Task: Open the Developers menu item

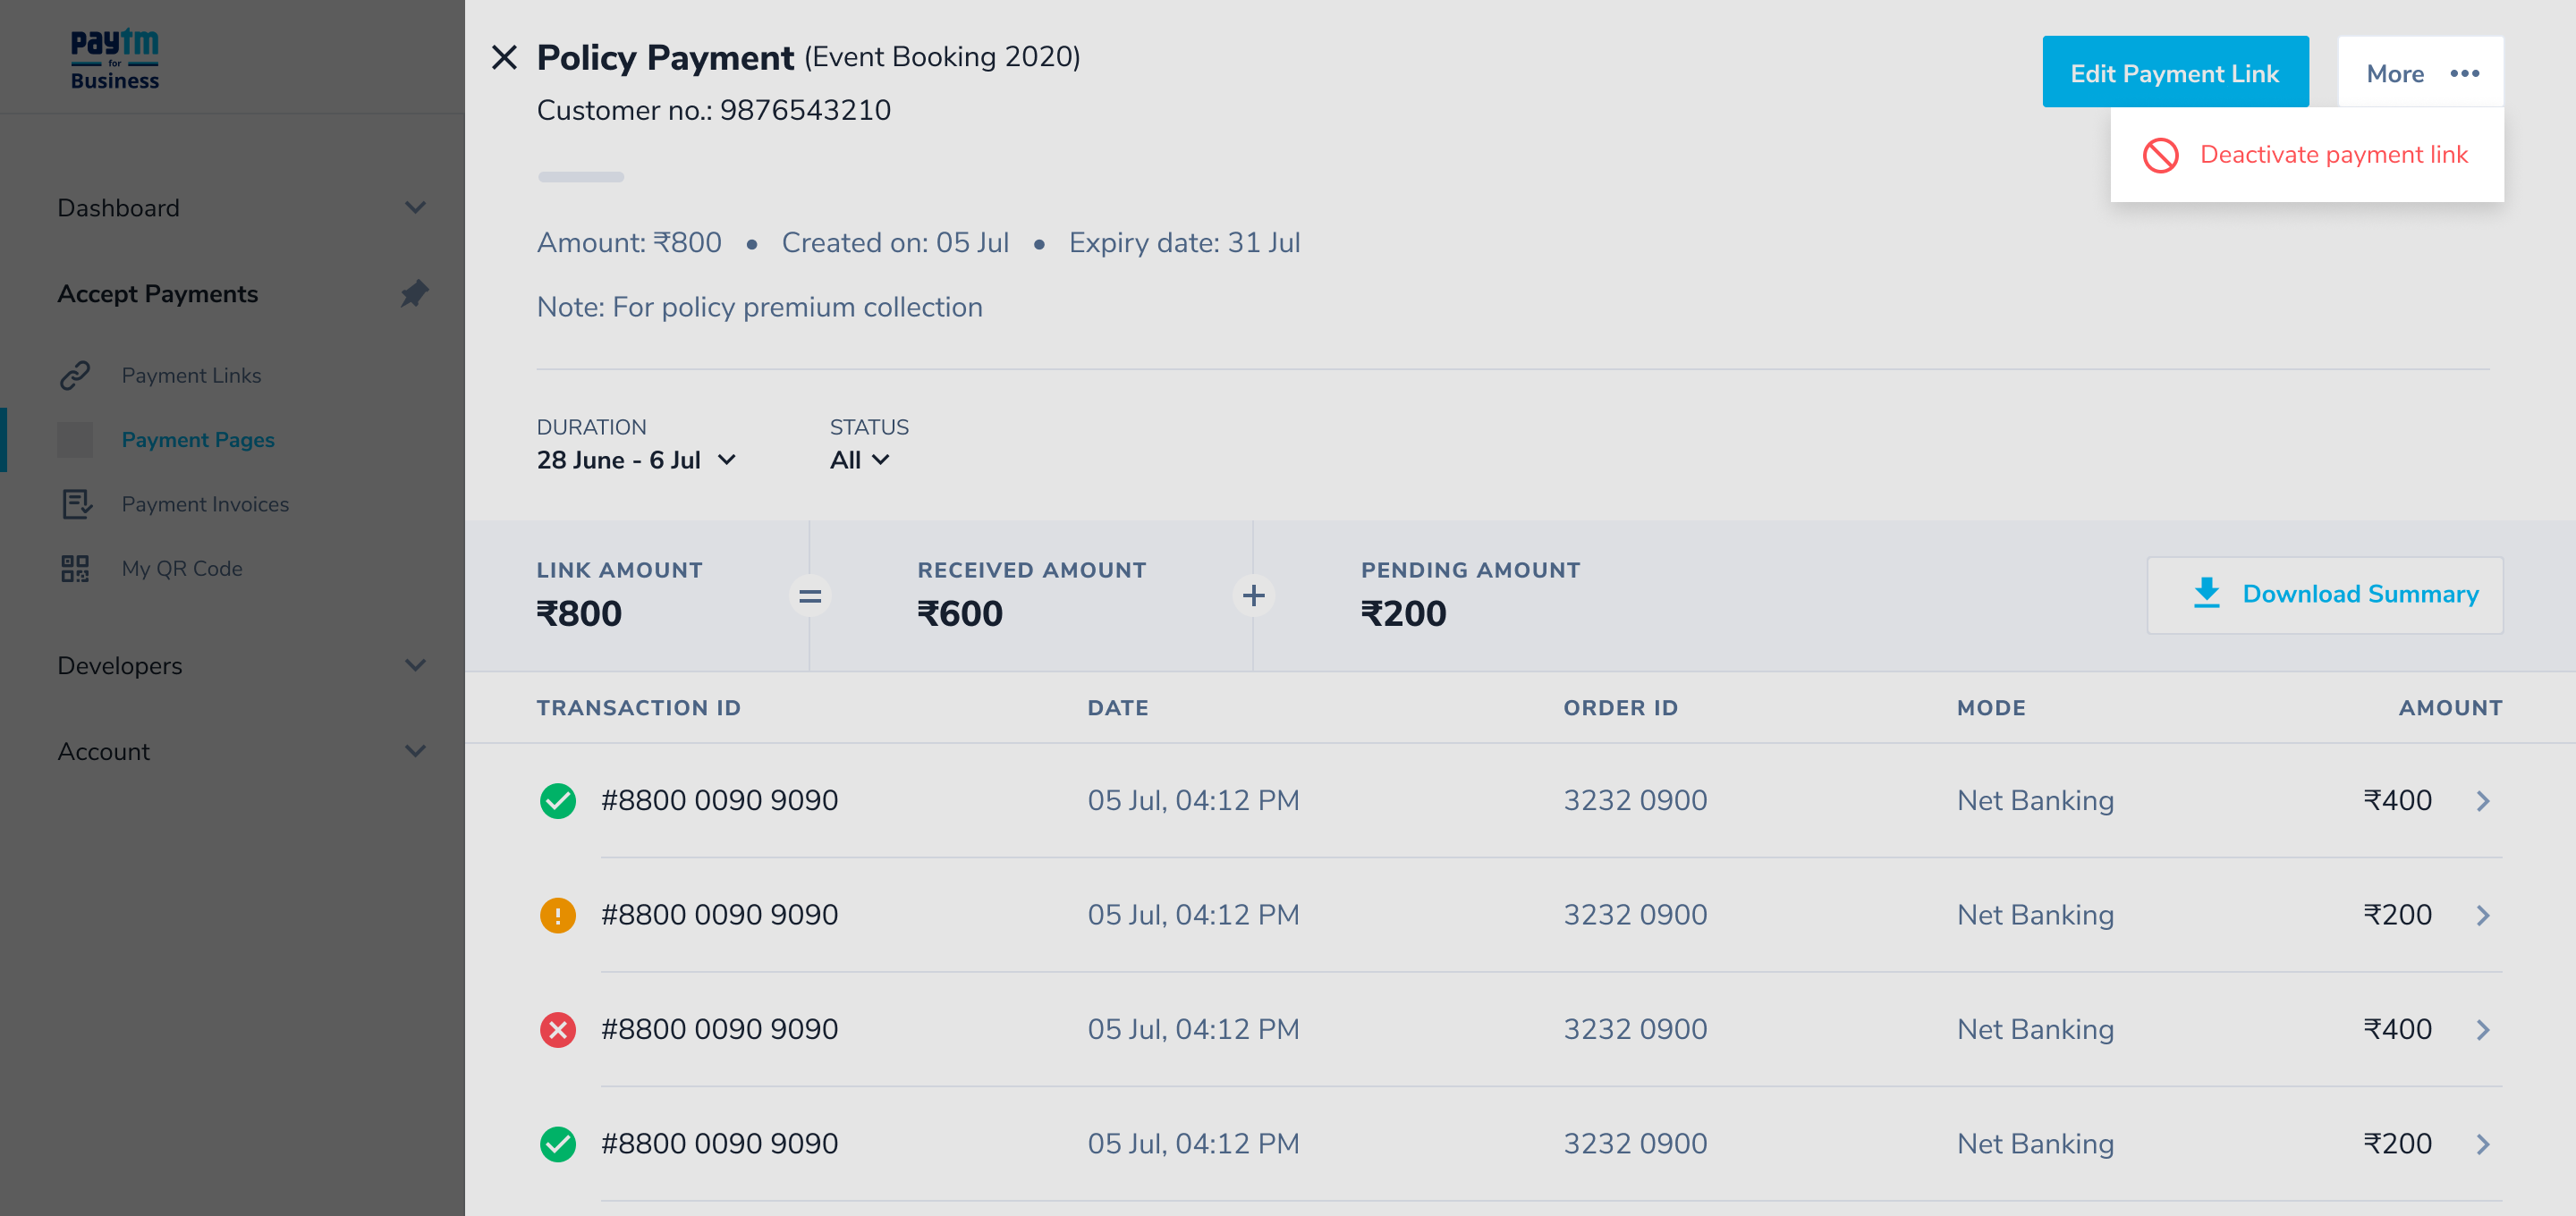Action: pos(120,664)
